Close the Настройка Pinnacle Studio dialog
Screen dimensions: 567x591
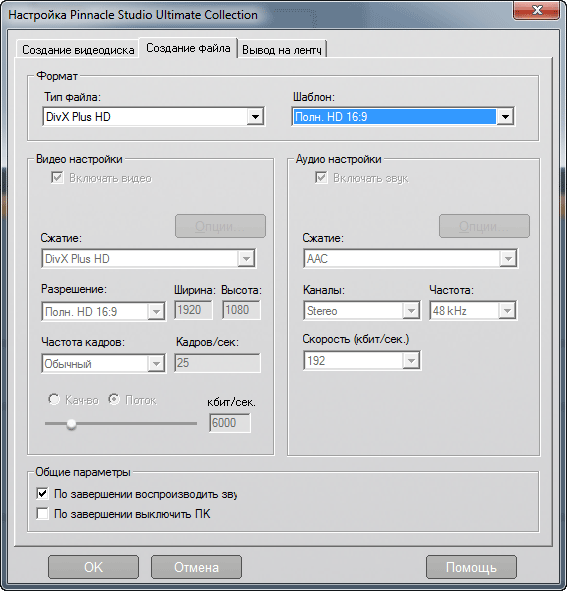(536, 10)
